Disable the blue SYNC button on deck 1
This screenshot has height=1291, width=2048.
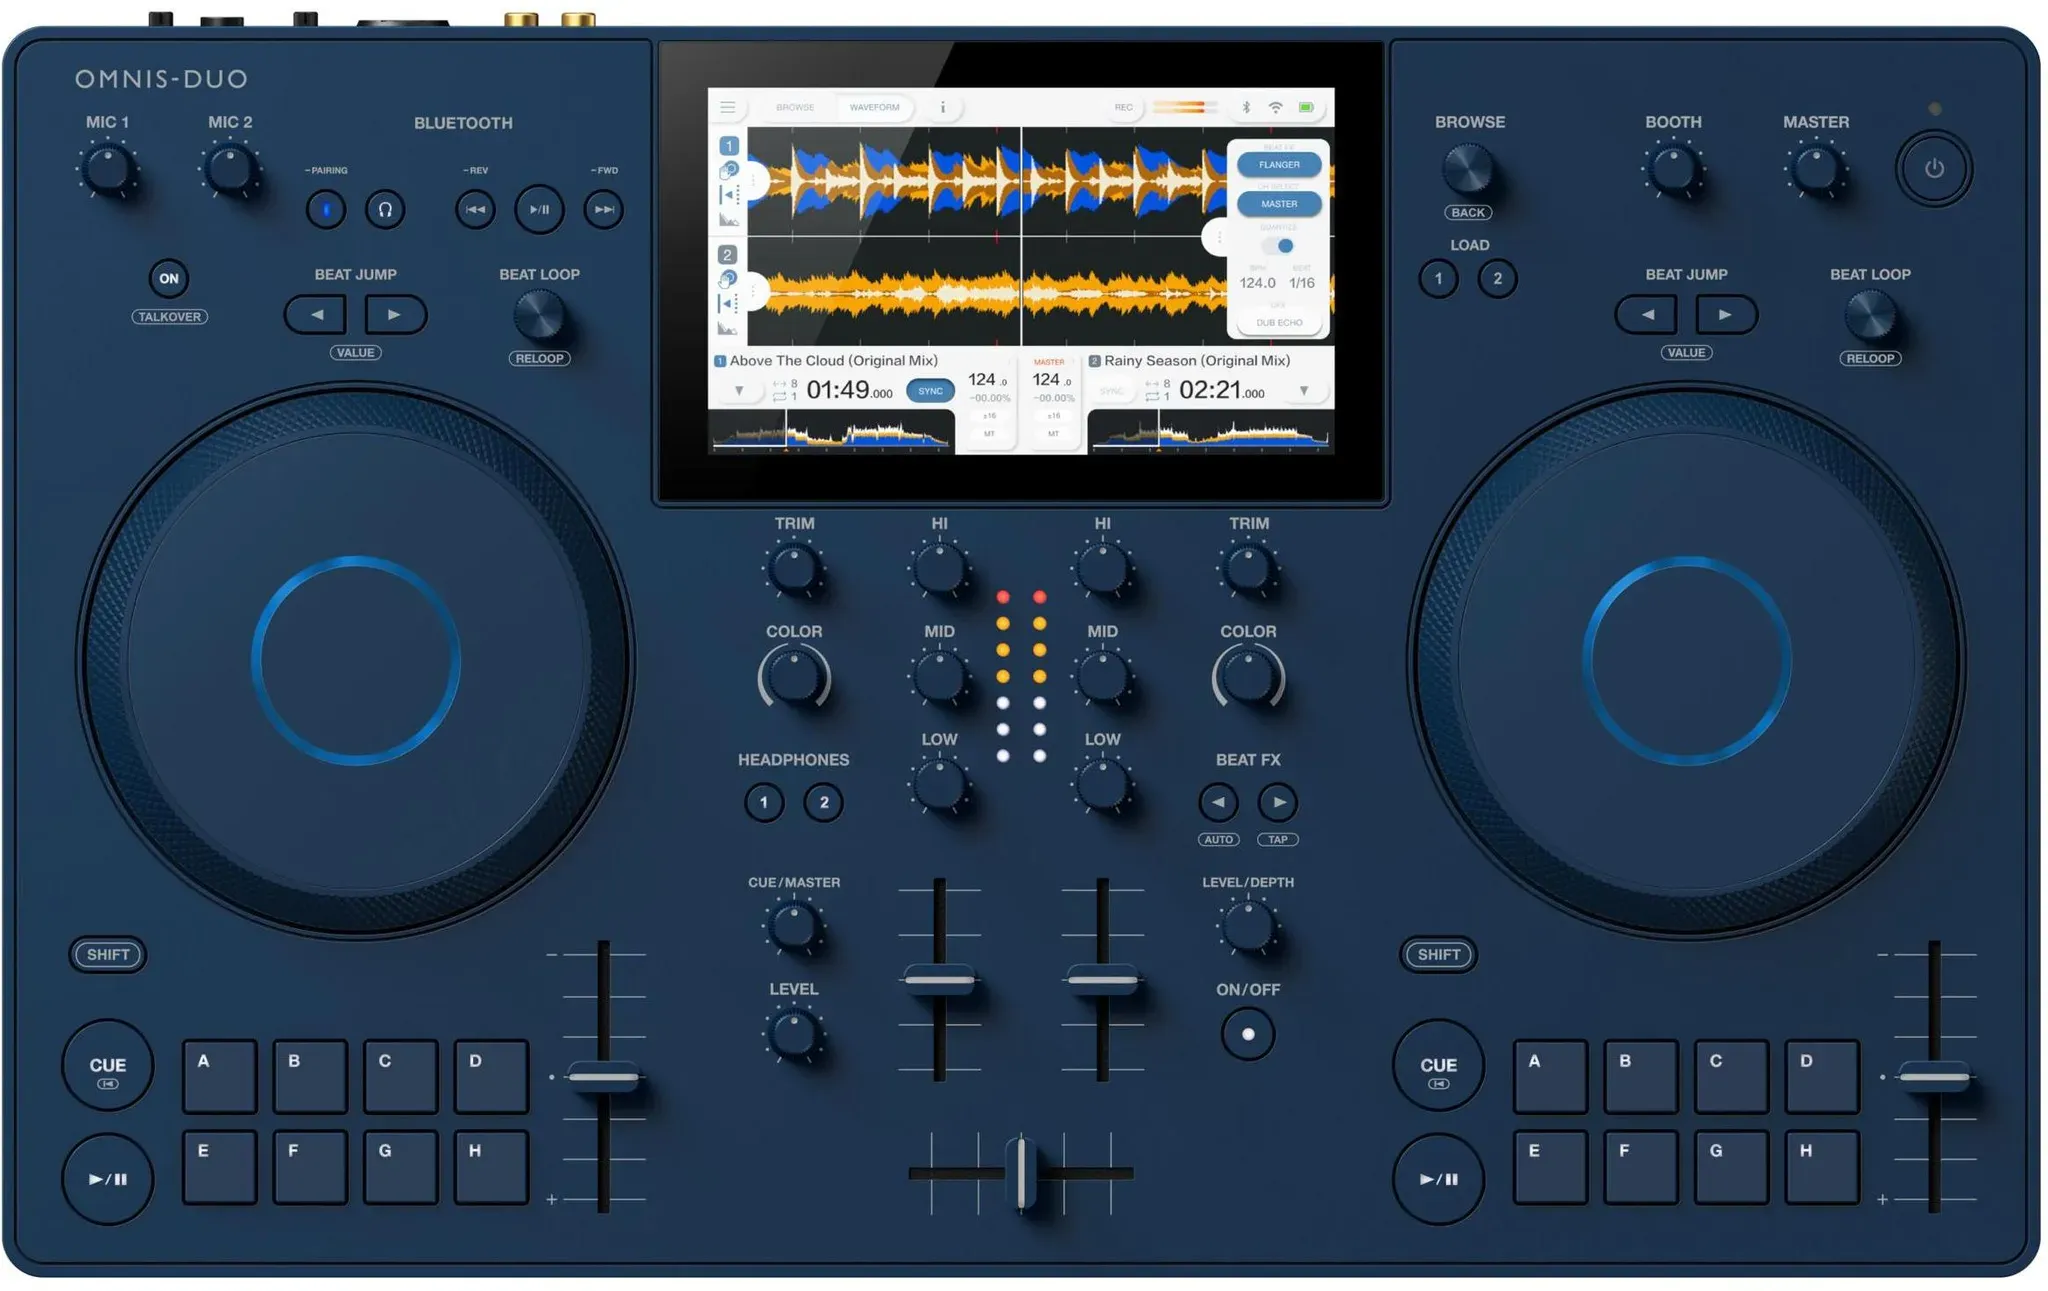(x=930, y=391)
